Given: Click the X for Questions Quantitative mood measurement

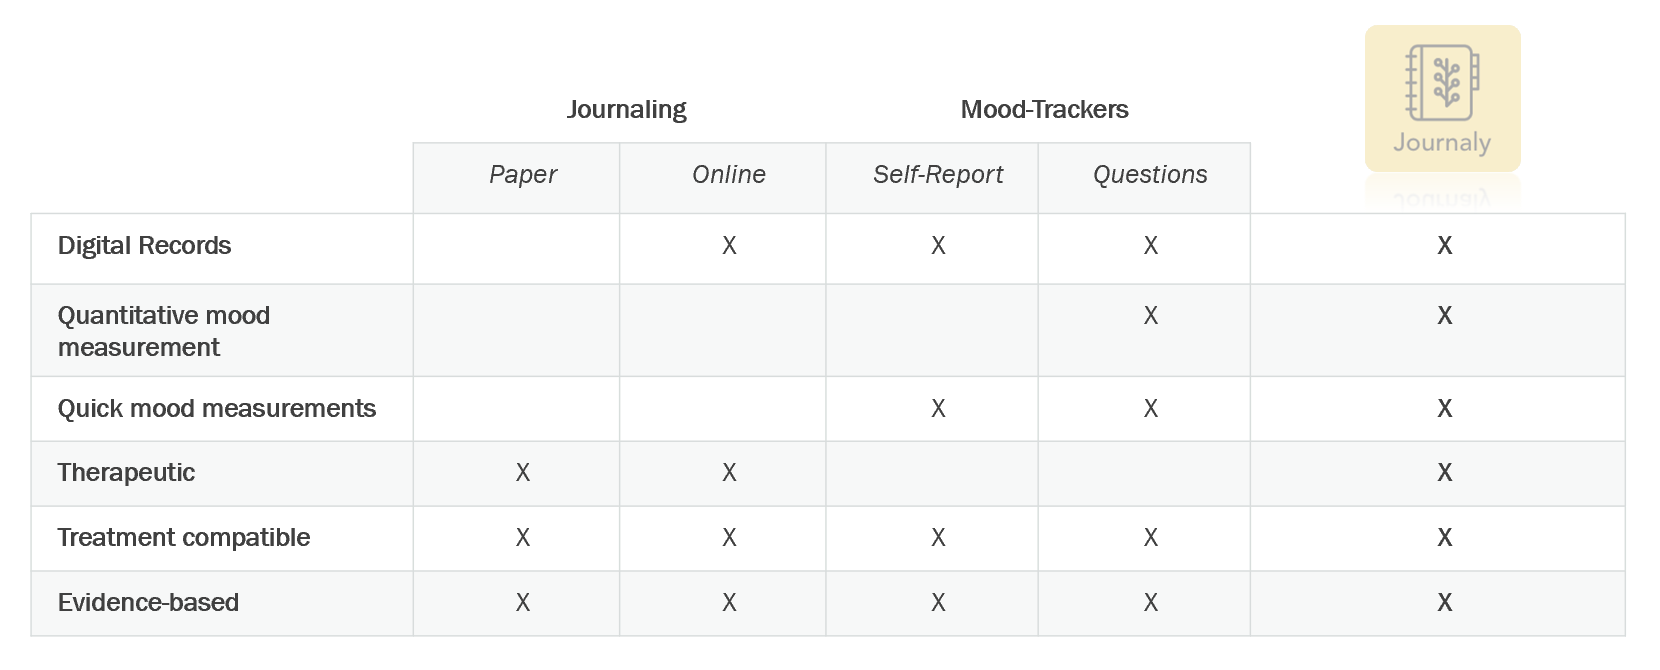Looking at the screenshot, I should 1151,316.
